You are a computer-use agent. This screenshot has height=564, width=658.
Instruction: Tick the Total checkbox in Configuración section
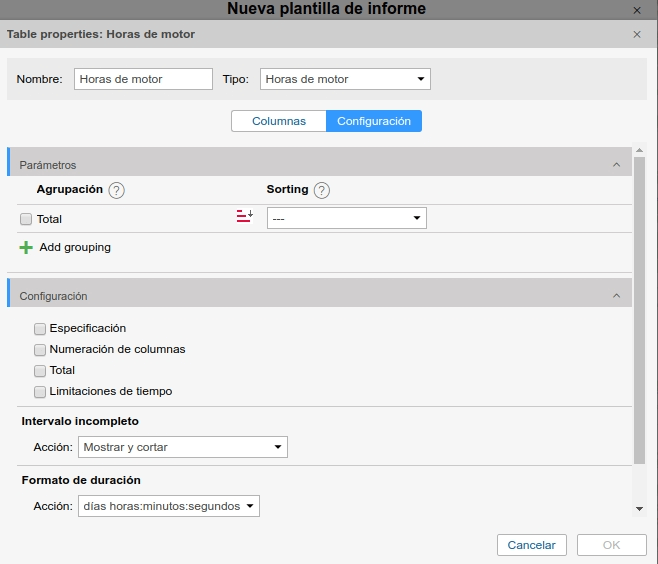[x=40, y=371]
